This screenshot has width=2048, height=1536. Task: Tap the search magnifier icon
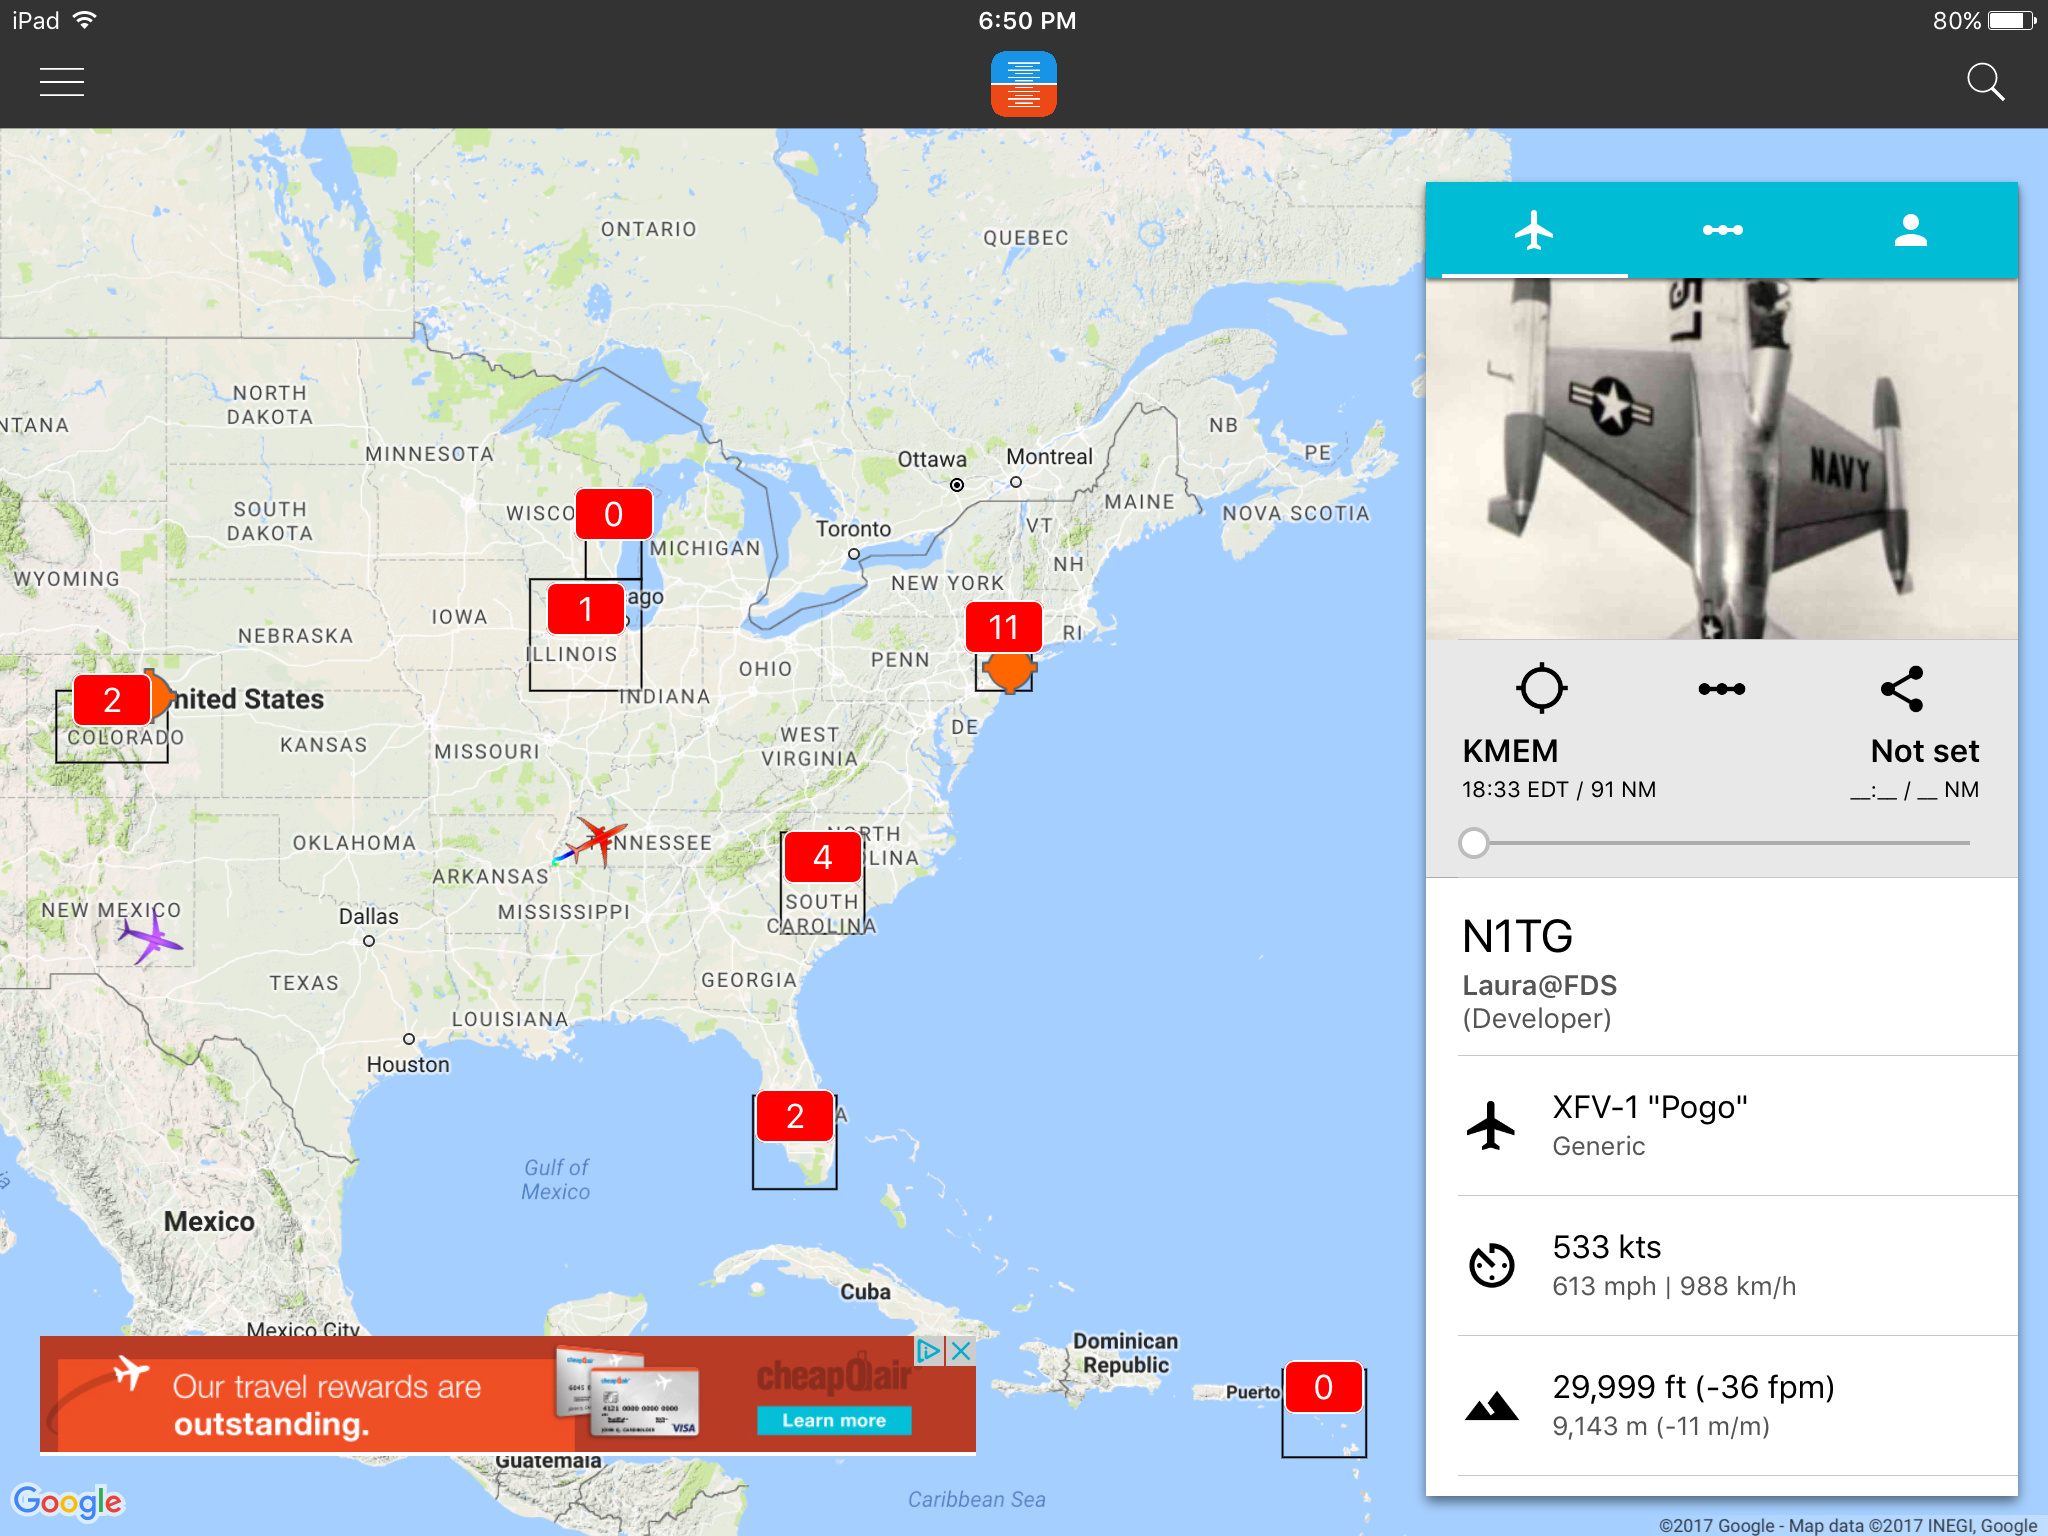tap(1985, 82)
